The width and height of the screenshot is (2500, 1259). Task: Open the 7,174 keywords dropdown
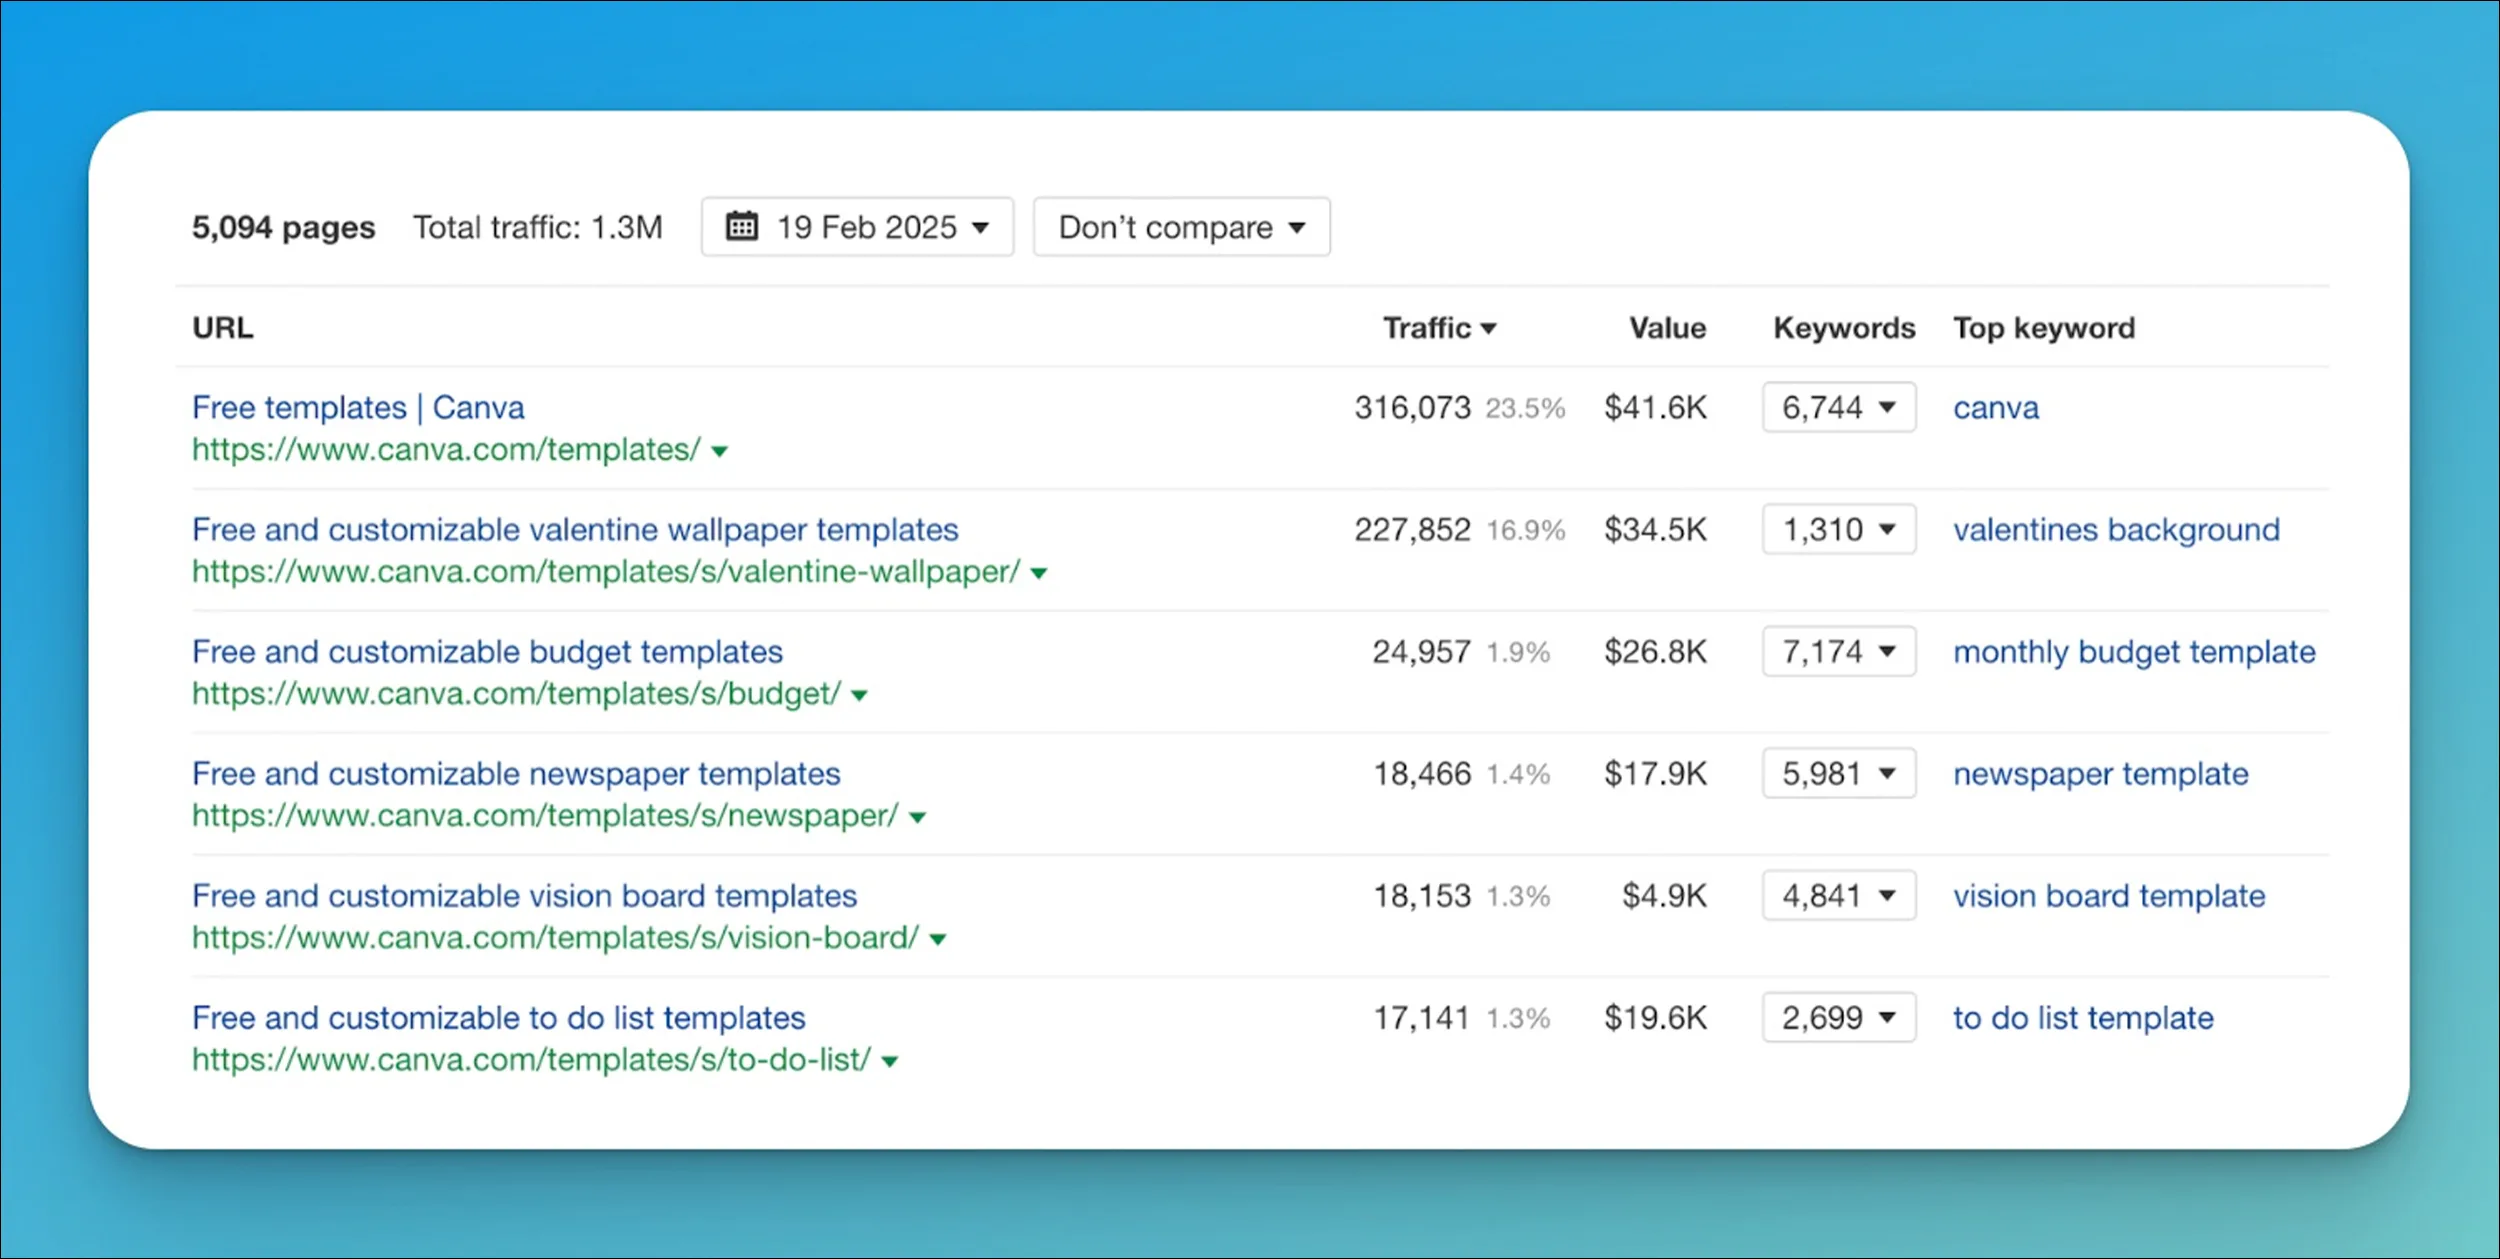coord(1839,651)
